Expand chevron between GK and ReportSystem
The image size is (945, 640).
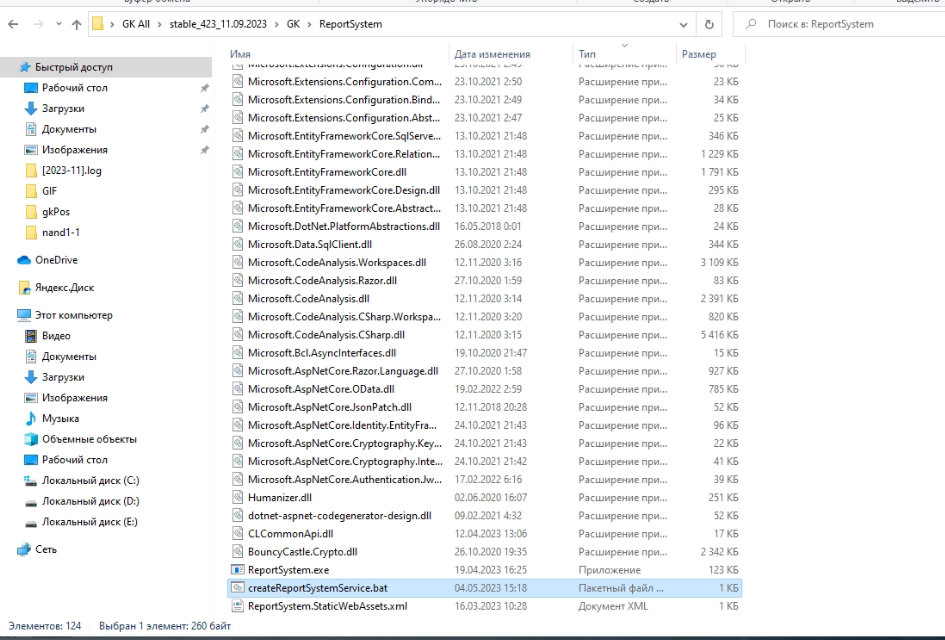tap(310, 24)
